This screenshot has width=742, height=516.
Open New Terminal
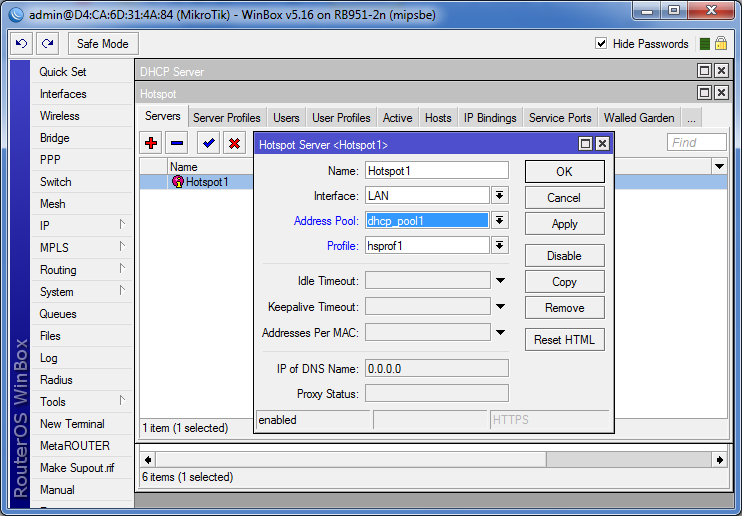click(81, 424)
